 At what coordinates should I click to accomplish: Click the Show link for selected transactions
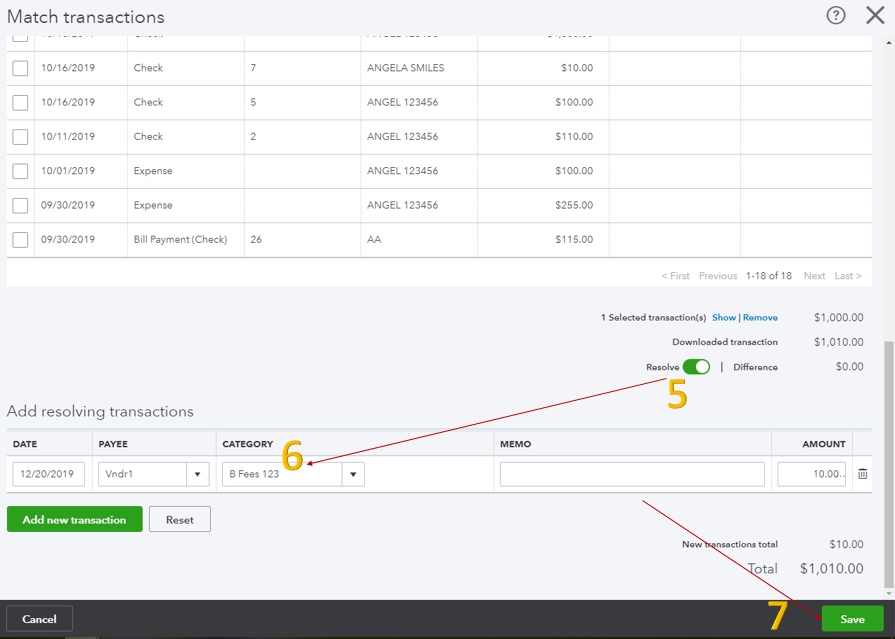tap(727, 317)
